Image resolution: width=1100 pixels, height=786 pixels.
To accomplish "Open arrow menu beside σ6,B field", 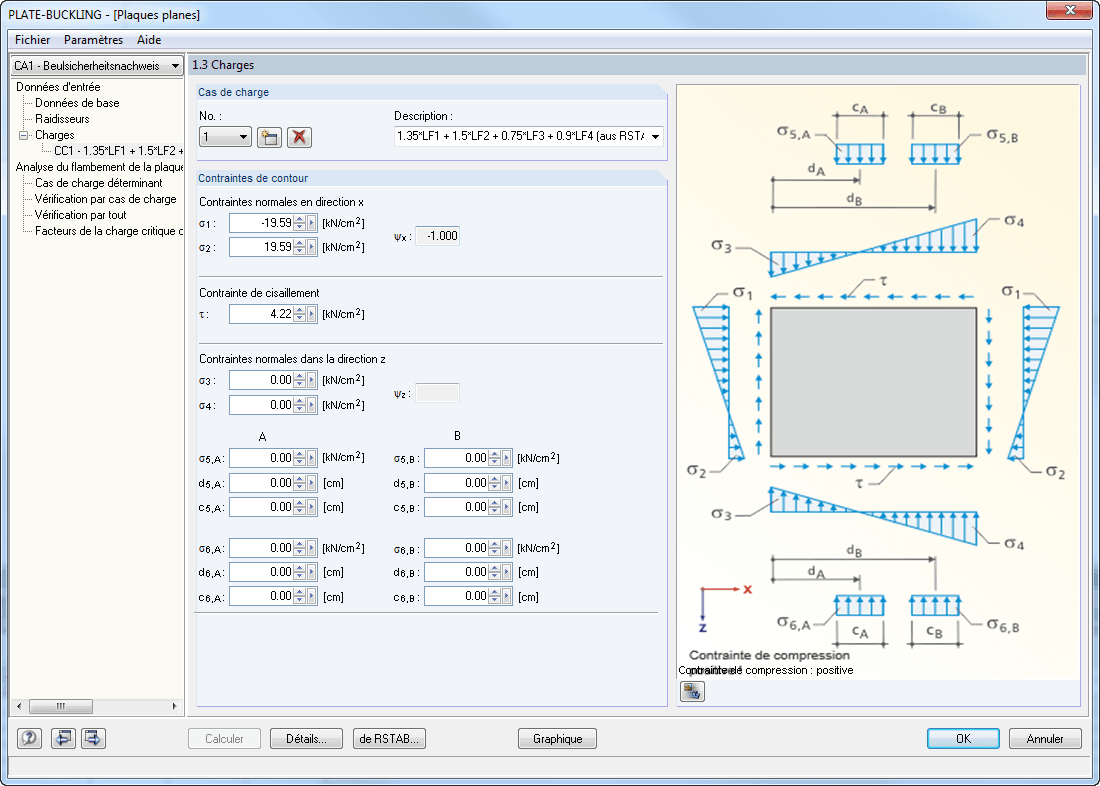I will pyautogui.click(x=507, y=548).
